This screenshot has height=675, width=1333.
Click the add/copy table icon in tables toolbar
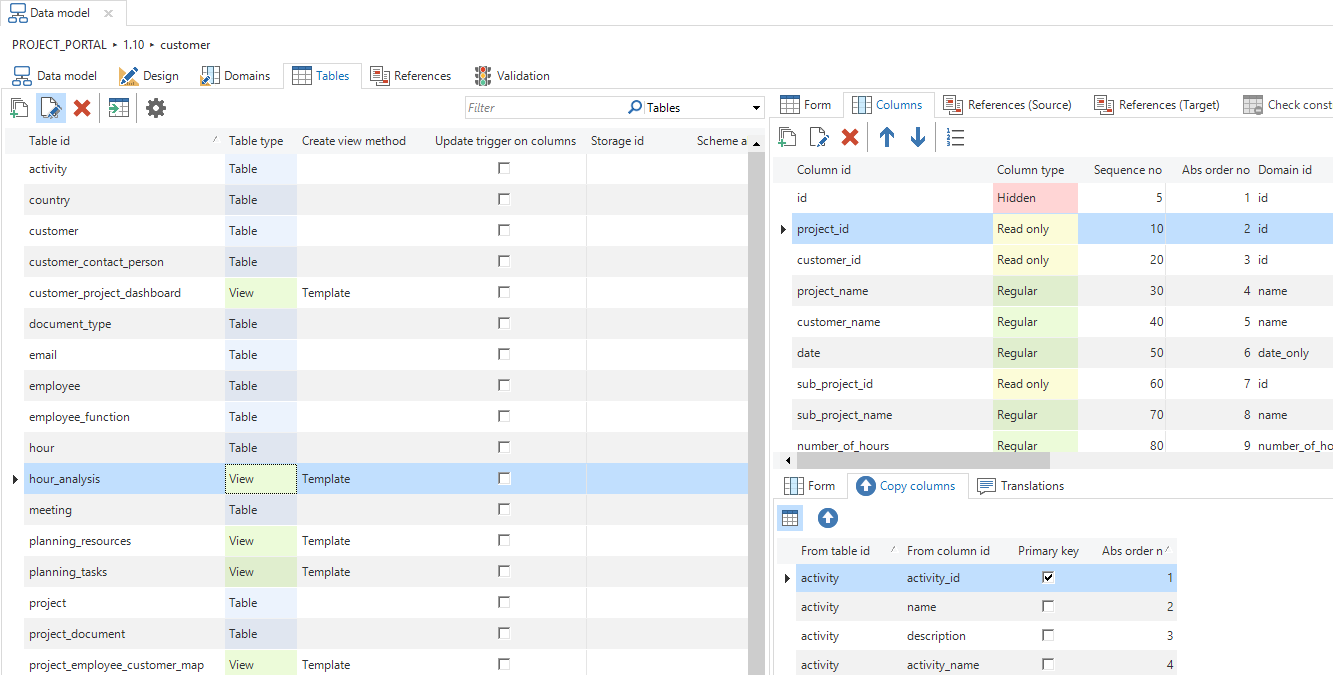point(20,108)
